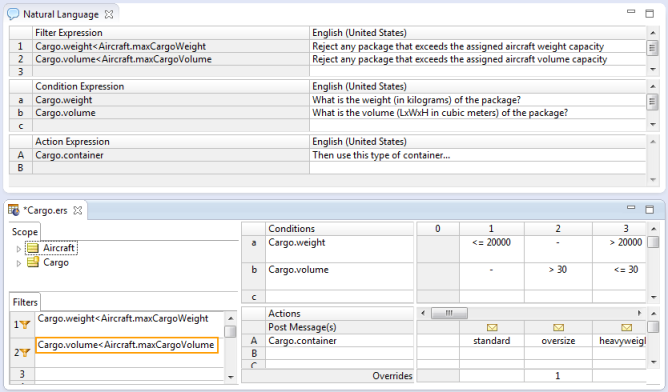Close the Cargo.ers editor tab

(x=78, y=210)
